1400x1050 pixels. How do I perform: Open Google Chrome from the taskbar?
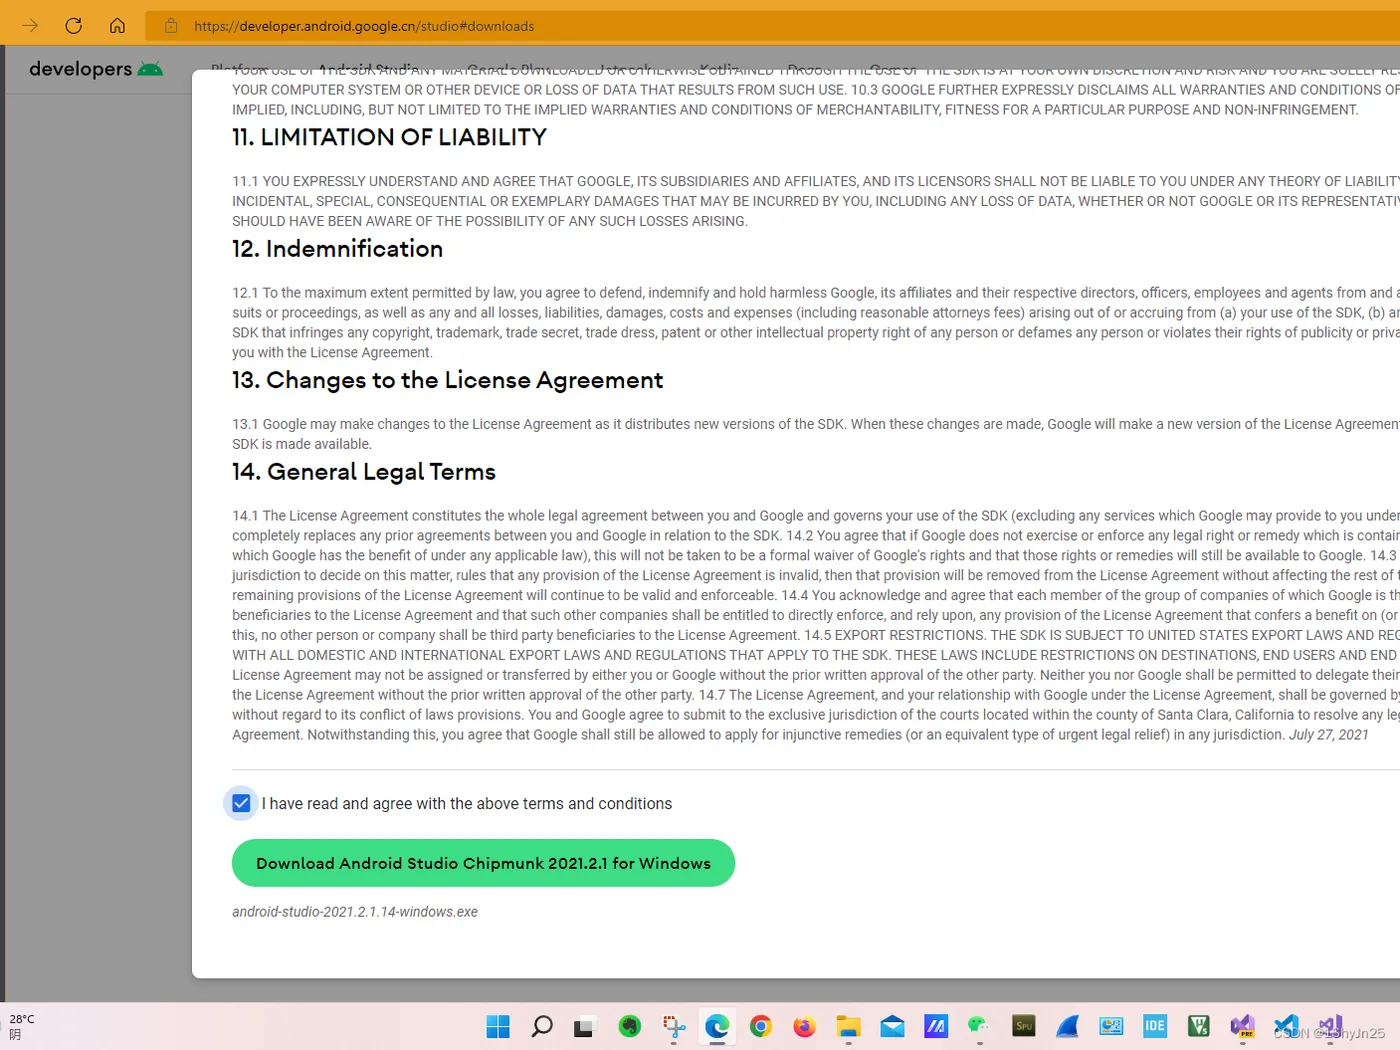pyautogui.click(x=761, y=1026)
